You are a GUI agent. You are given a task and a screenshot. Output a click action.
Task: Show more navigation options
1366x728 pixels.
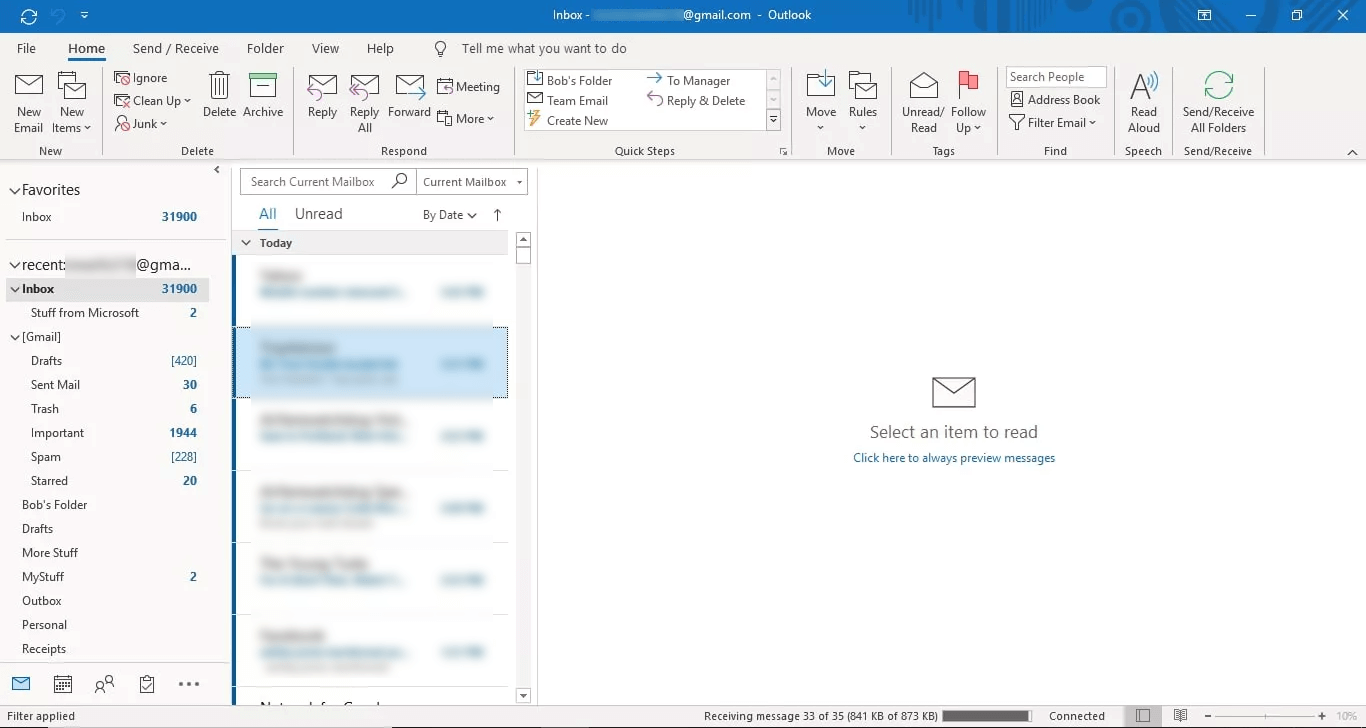(x=189, y=684)
